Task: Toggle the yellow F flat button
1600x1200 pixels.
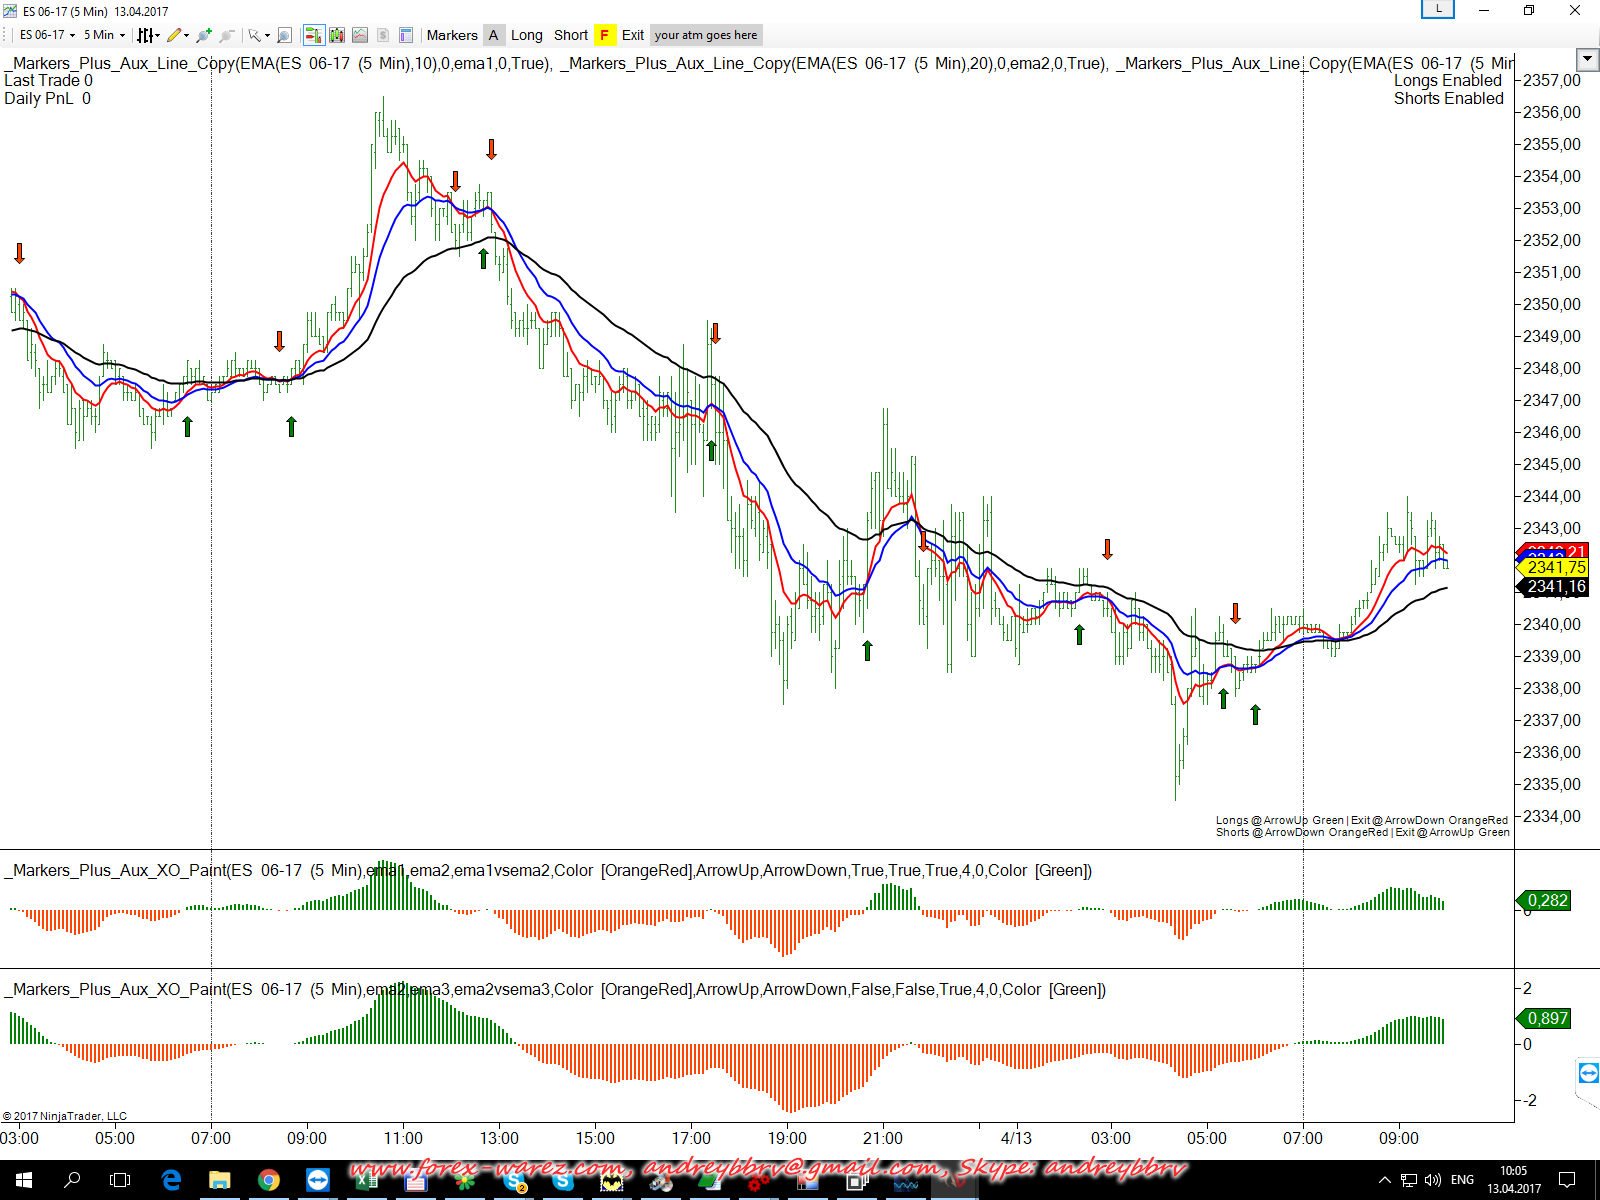Action: point(604,35)
